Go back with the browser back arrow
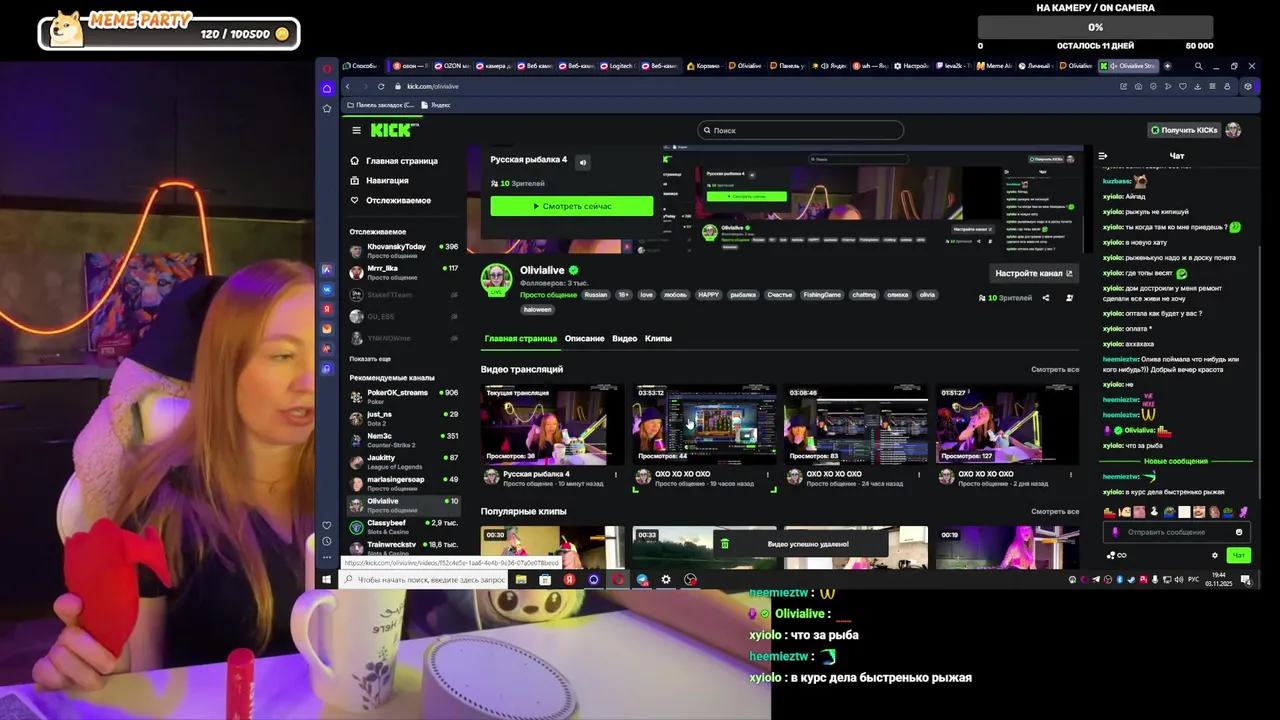The height and width of the screenshot is (720, 1280). pyautogui.click(x=348, y=86)
